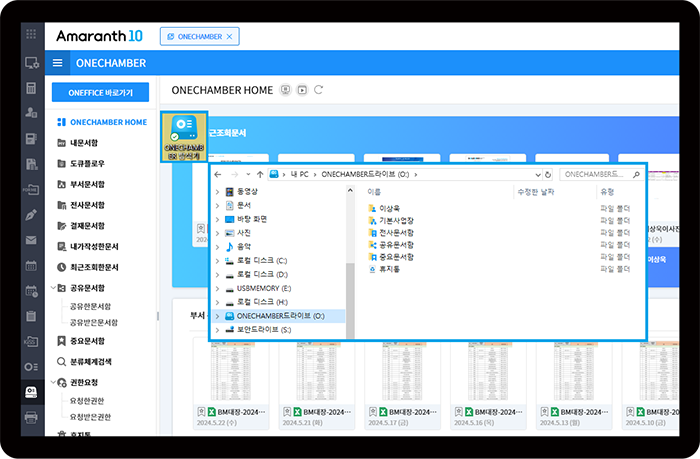Click the up arrow in the explorer toolbar
Image resolution: width=700 pixels, height=459 pixels.
260,175
